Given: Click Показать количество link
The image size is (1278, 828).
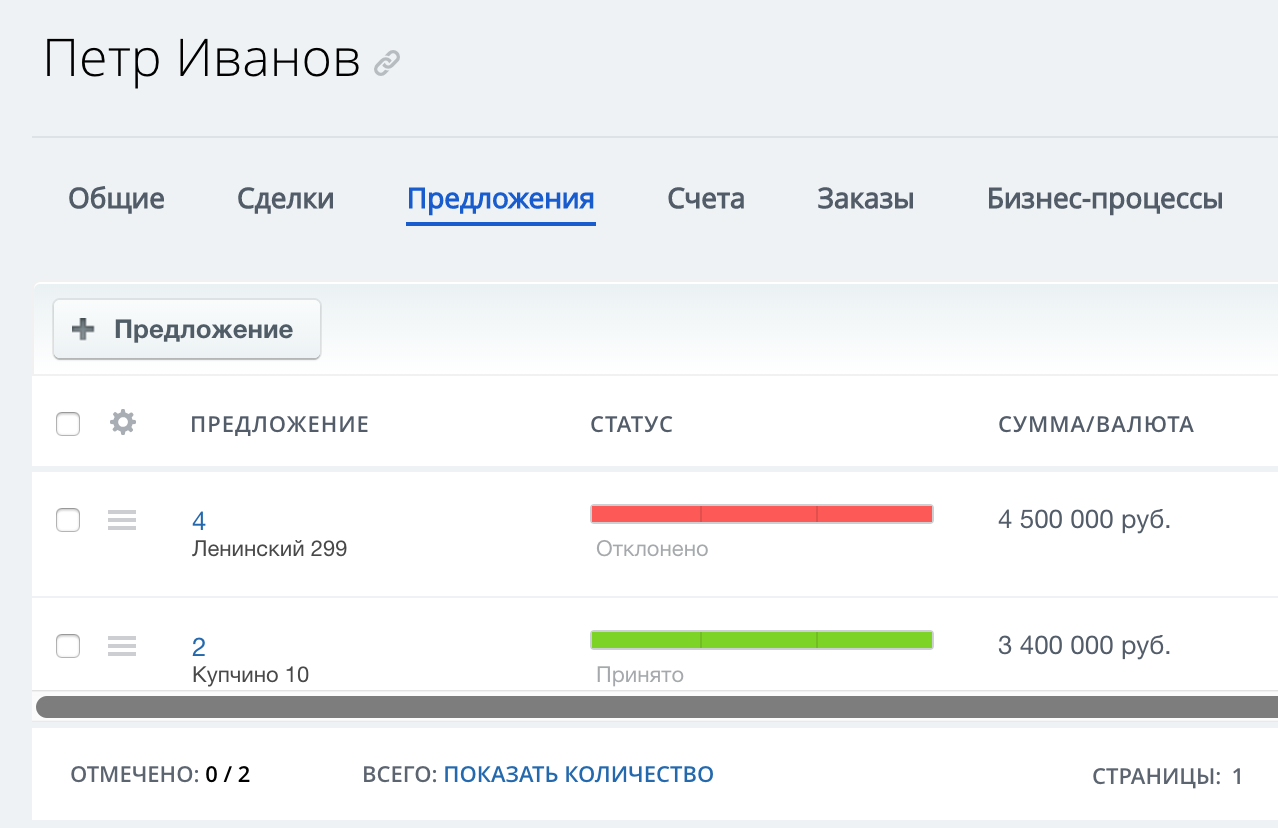Looking at the screenshot, I should (x=578, y=774).
